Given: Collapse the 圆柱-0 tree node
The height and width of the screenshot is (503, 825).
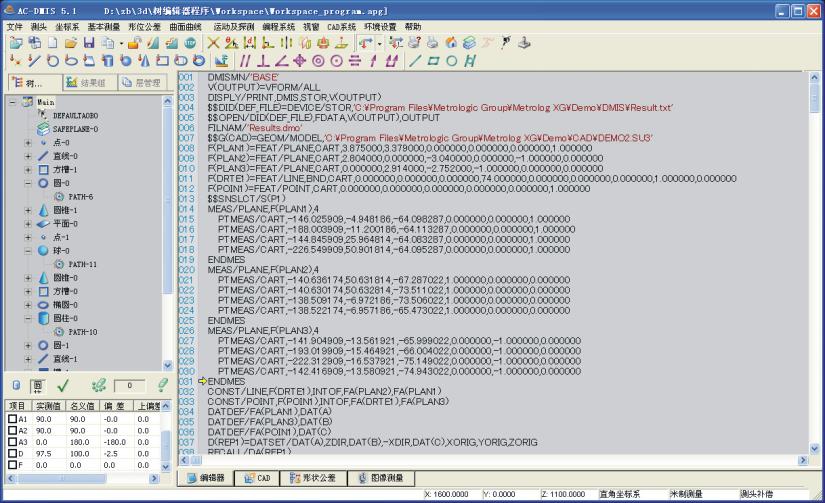Looking at the screenshot, I should tap(29, 318).
